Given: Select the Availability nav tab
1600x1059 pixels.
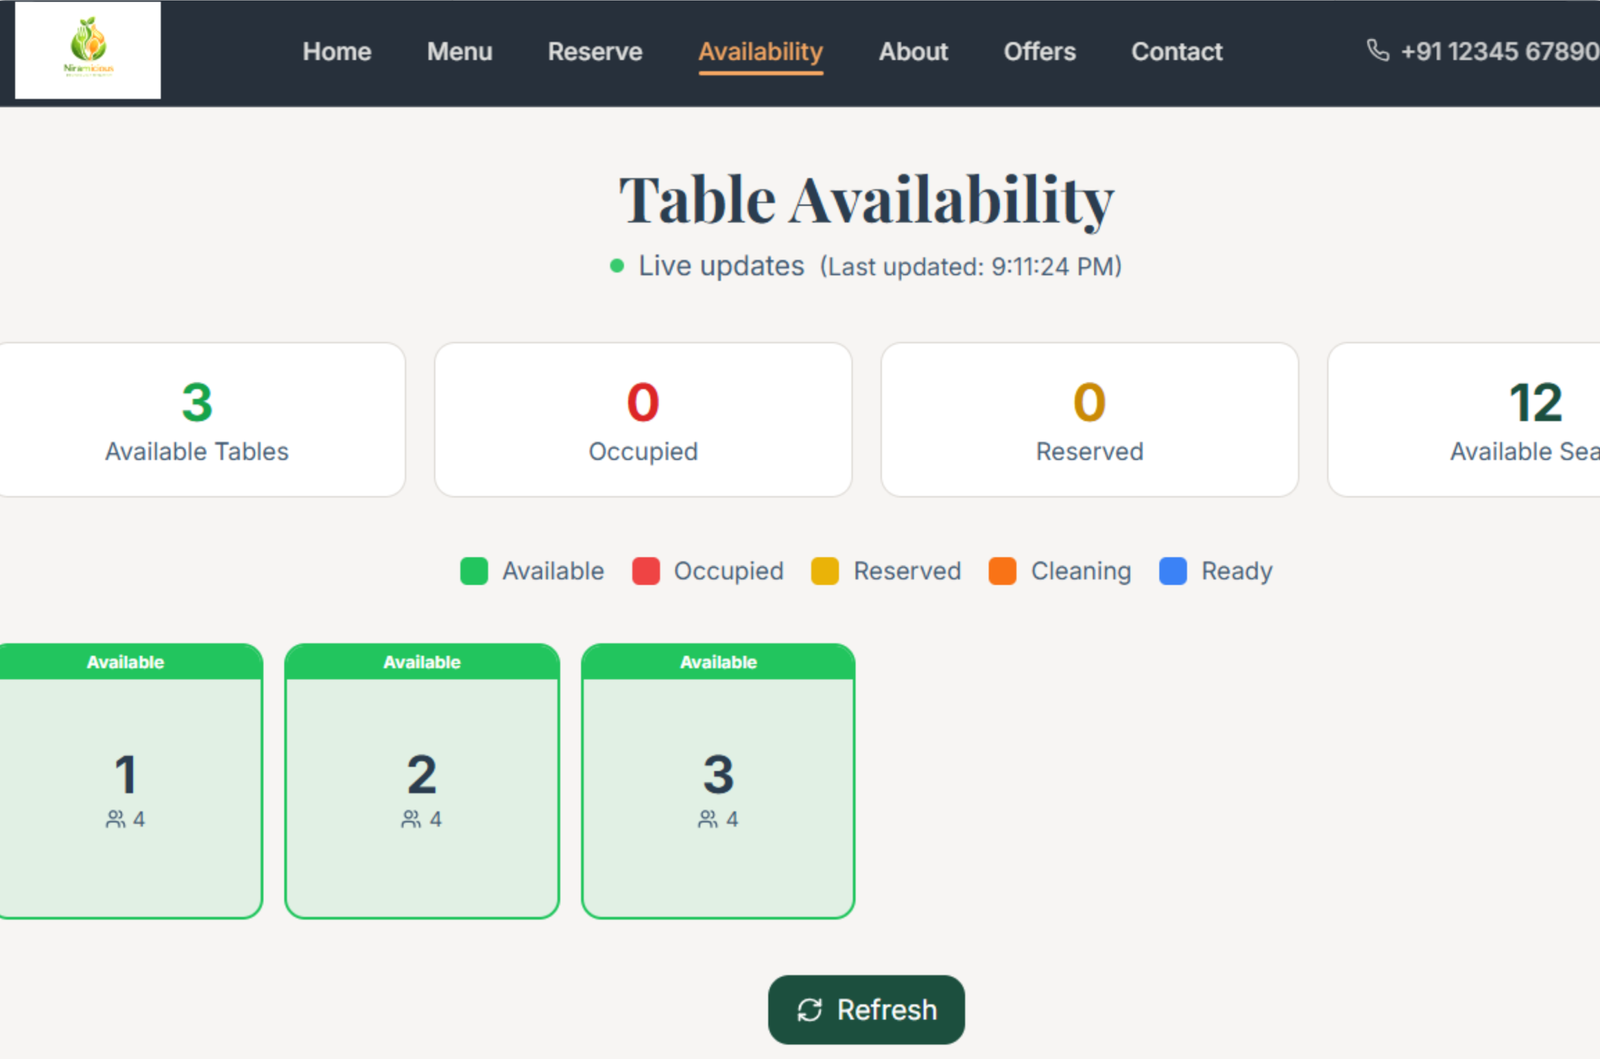Looking at the screenshot, I should point(760,52).
